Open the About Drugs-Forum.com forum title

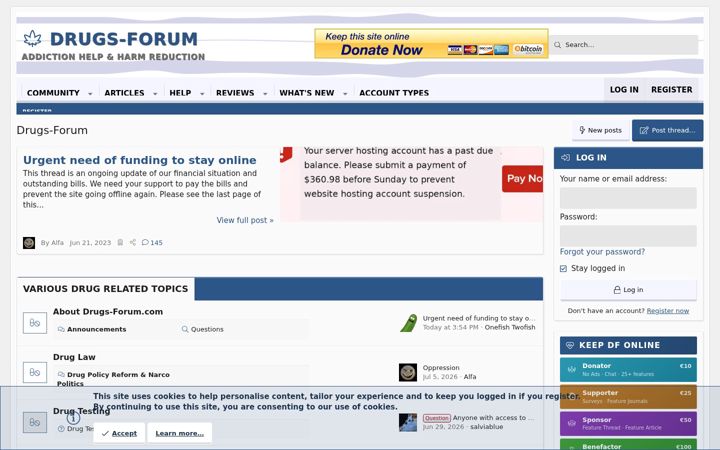pyautogui.click(x=108, y=311)
